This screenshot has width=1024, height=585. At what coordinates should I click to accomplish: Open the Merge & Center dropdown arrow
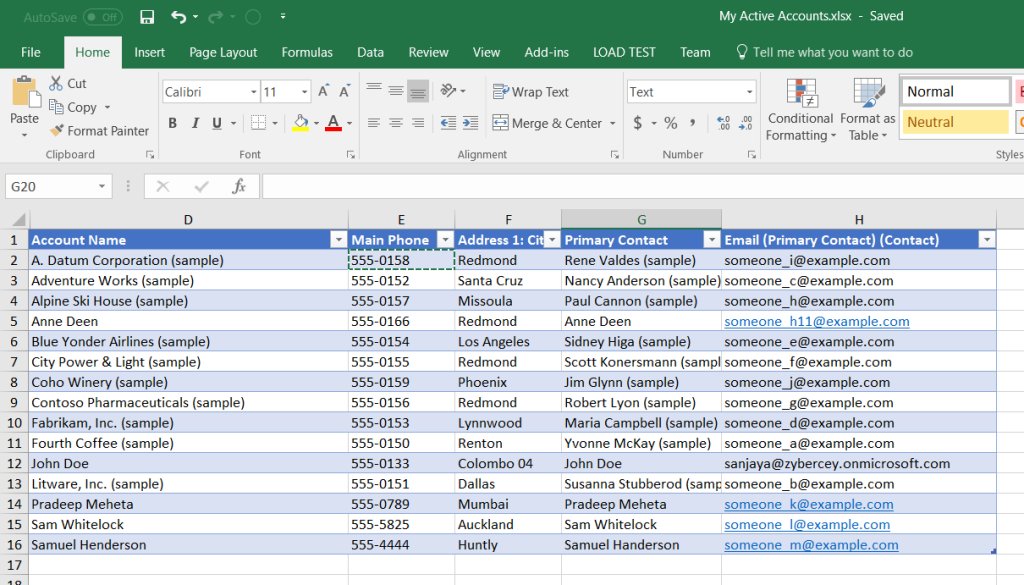pos(613,123)
